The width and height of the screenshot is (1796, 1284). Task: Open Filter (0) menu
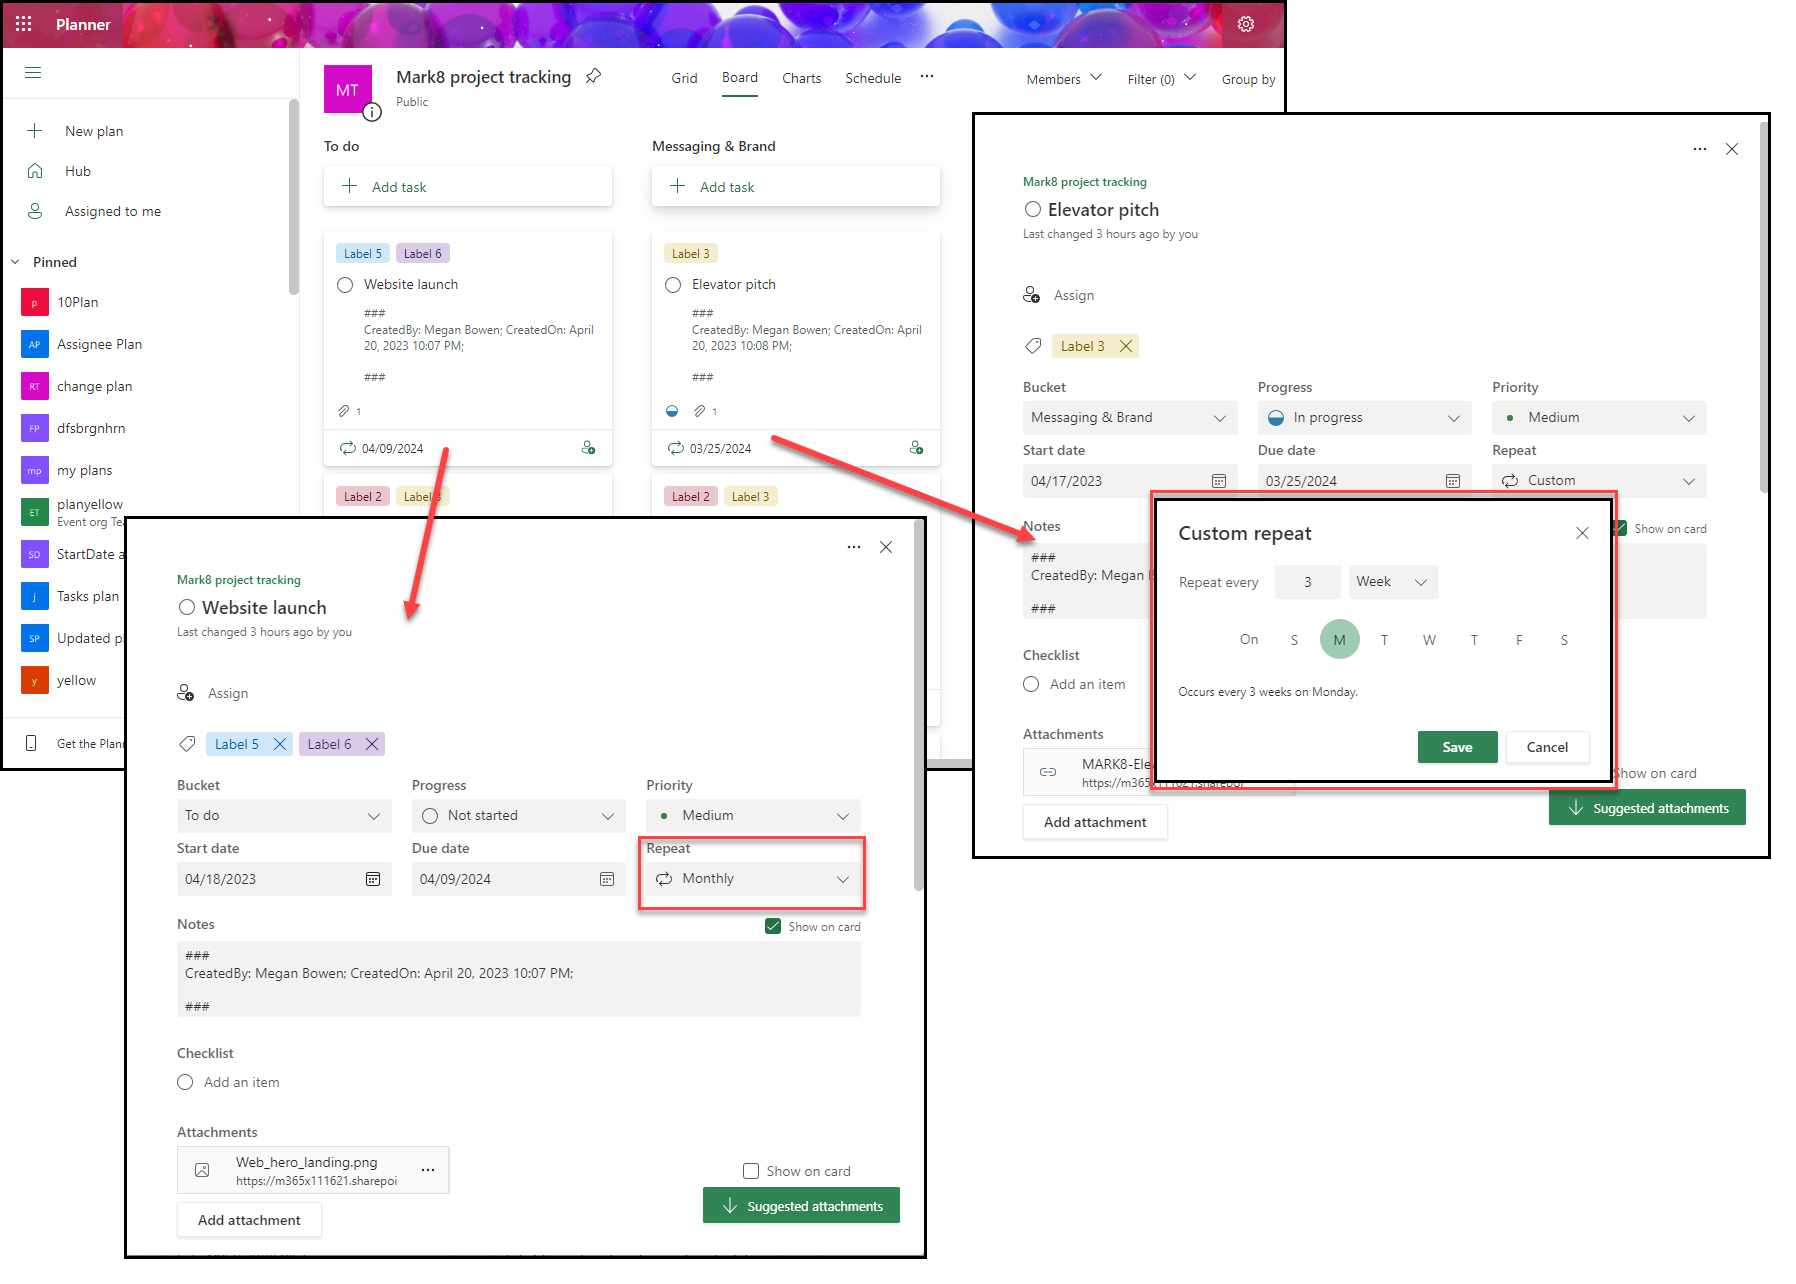(1161, 79)
